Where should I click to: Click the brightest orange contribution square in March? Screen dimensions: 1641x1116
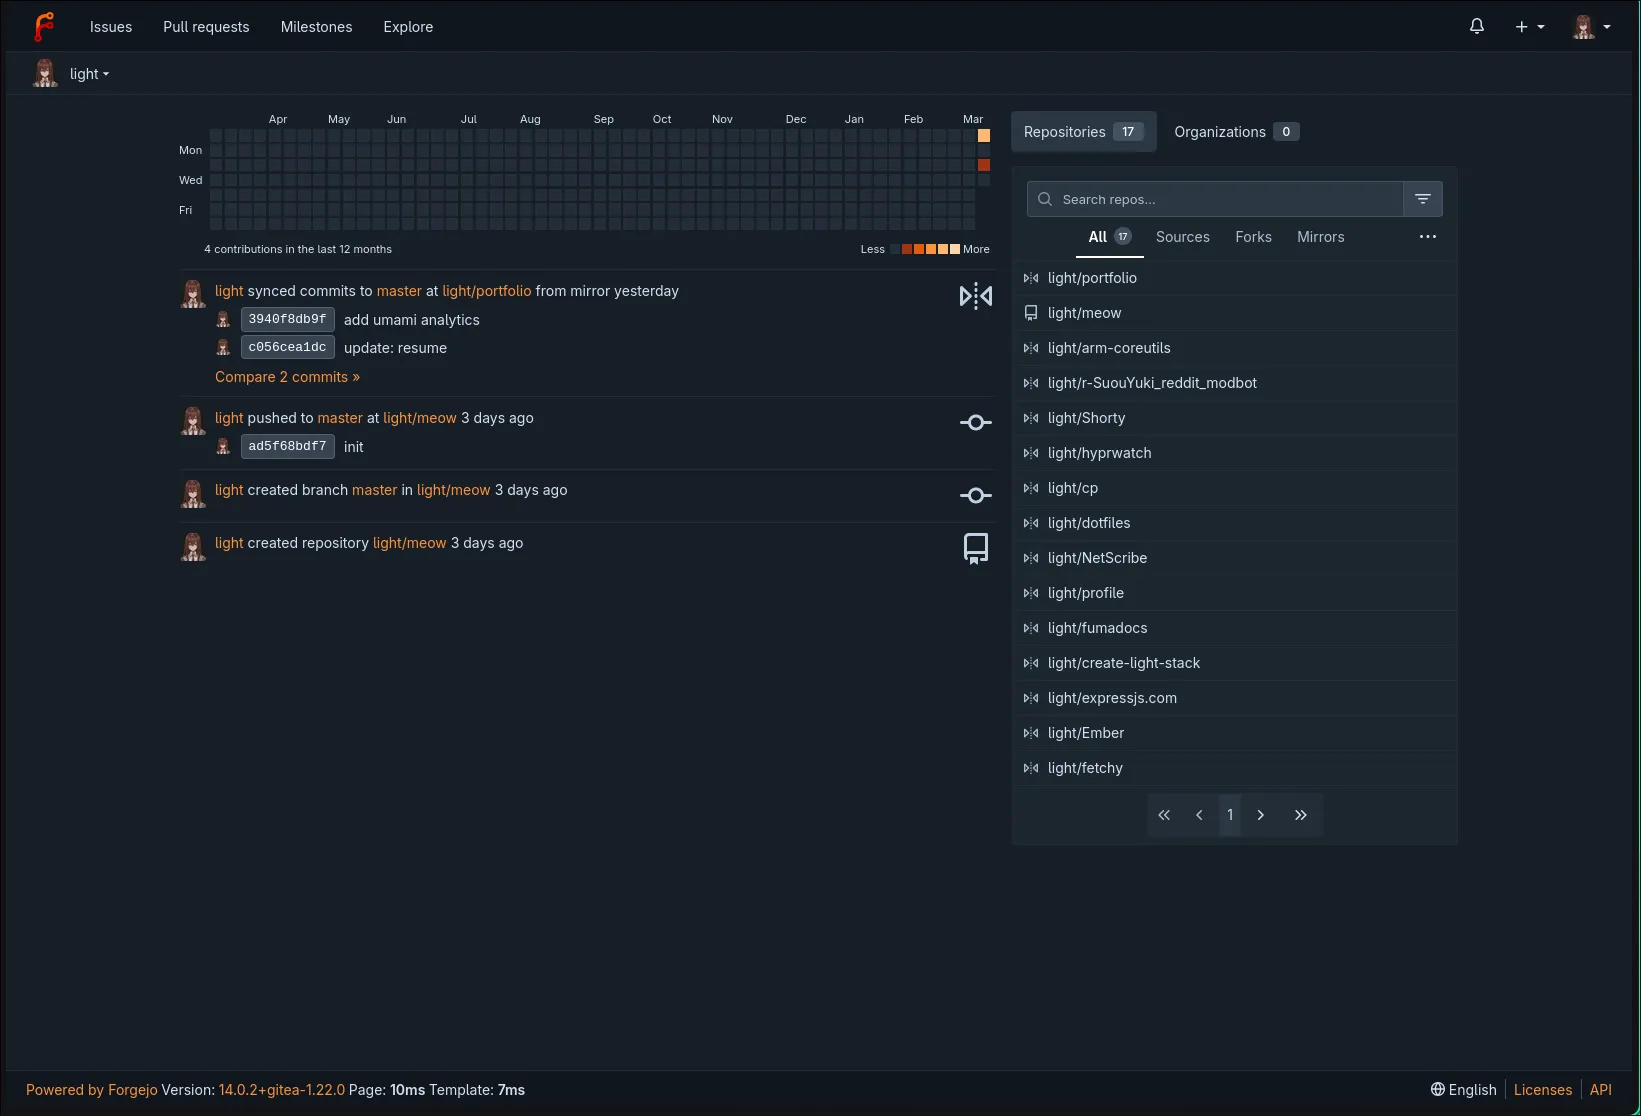click(x=984, y=135)
